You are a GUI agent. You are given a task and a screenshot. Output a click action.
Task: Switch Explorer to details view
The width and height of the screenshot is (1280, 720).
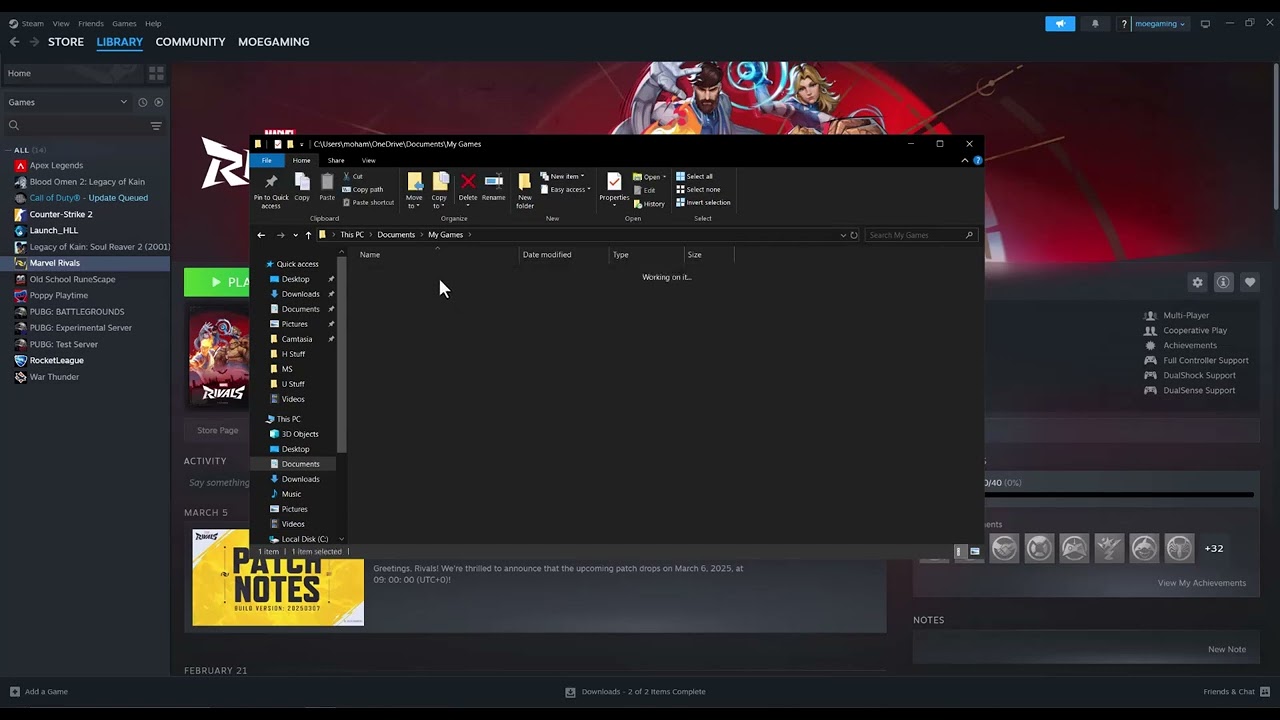pos(959,551)
